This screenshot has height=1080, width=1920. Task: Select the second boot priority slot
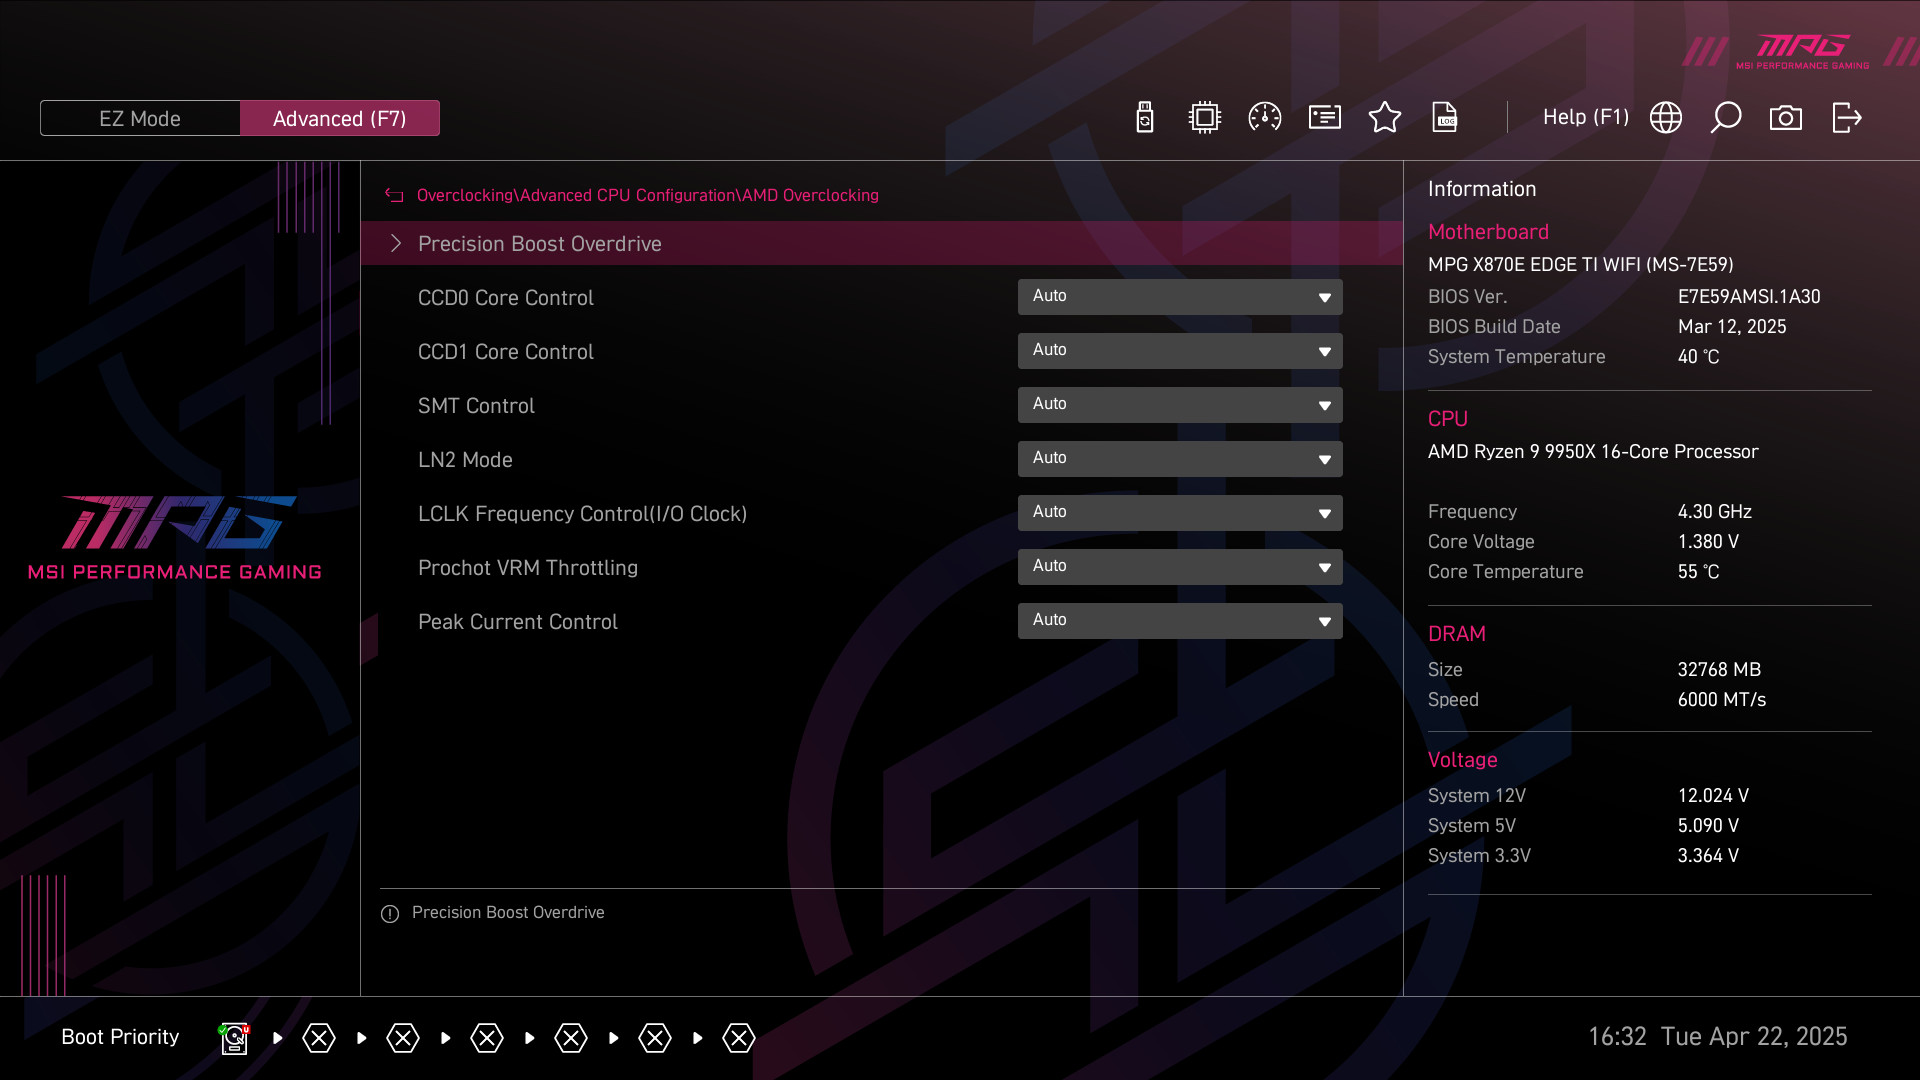pyautogui.click(x=319, y=1038)
